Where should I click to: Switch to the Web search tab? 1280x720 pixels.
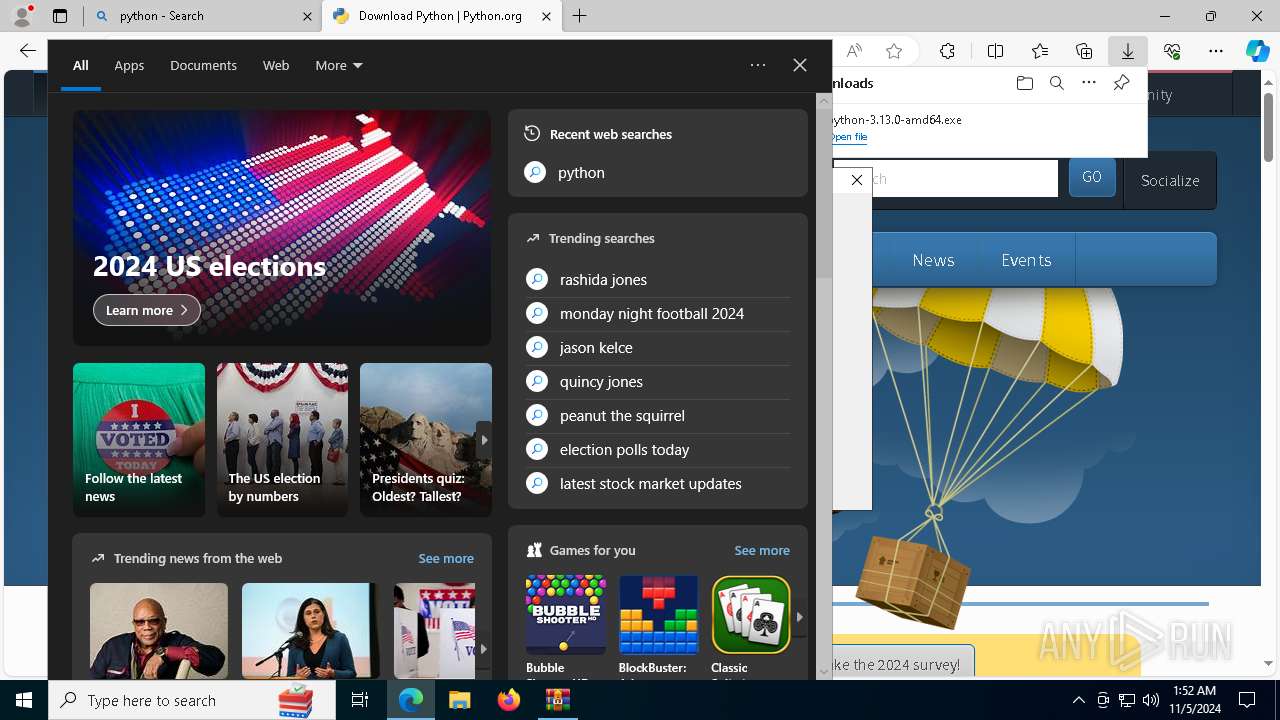click(276, 65)
